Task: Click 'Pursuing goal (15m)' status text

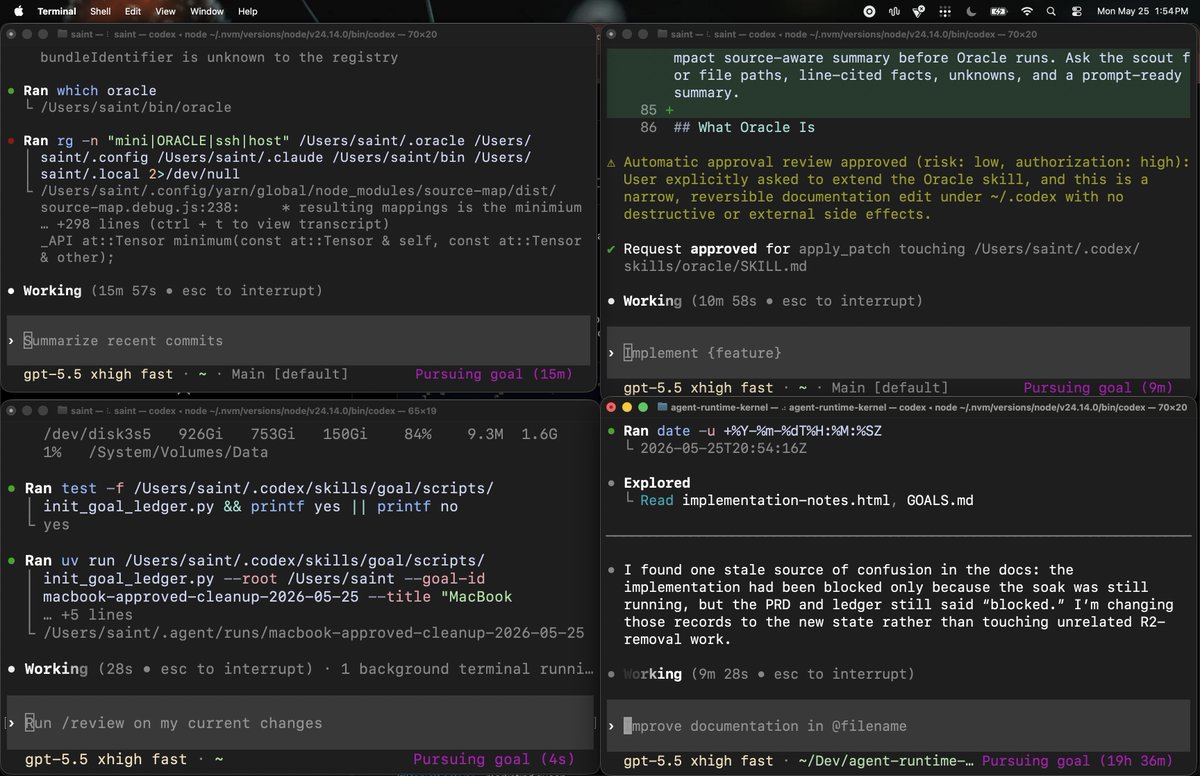Action: 494,374
